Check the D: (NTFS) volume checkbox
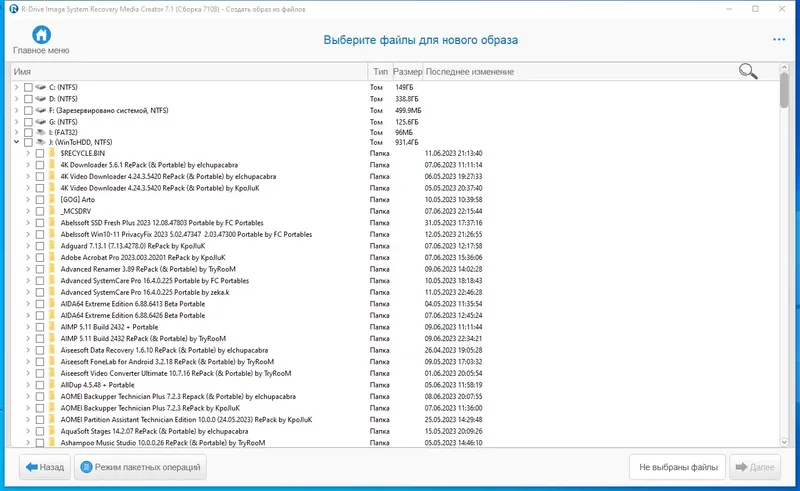The width and height of the screenshot is (800, 491). pos(28,99)
